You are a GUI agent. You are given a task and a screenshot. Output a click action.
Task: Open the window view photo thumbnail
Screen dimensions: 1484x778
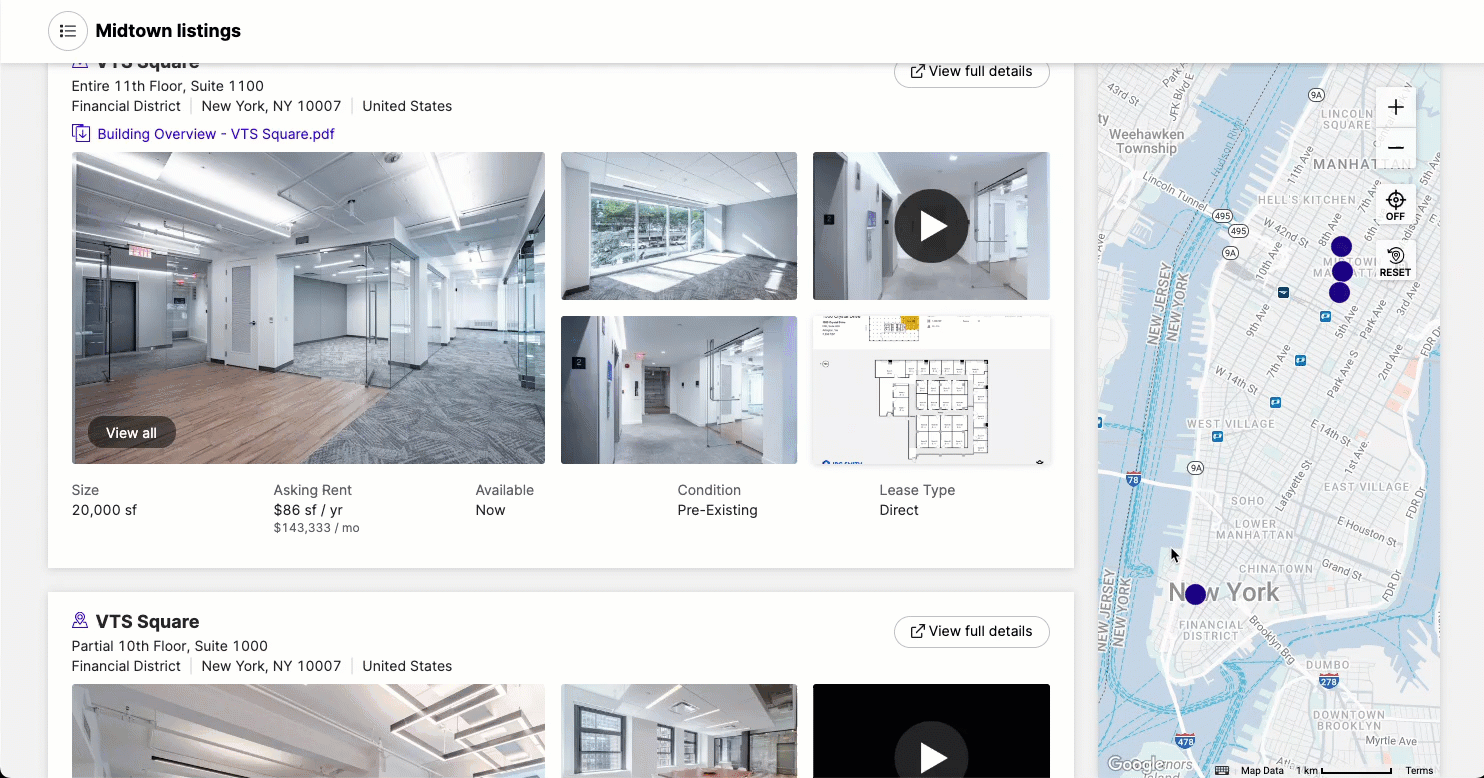tap(679, 226)
